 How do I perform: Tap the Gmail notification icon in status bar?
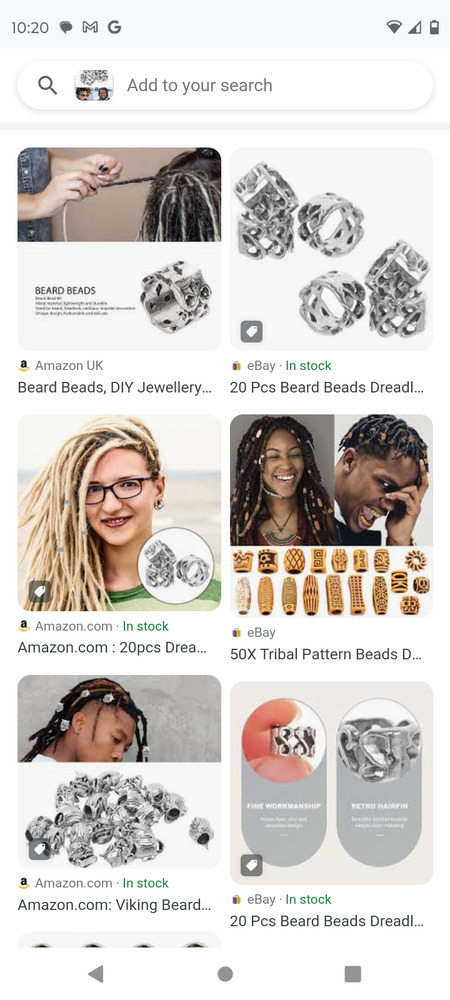pyautogui.click(x=90, y=27)
